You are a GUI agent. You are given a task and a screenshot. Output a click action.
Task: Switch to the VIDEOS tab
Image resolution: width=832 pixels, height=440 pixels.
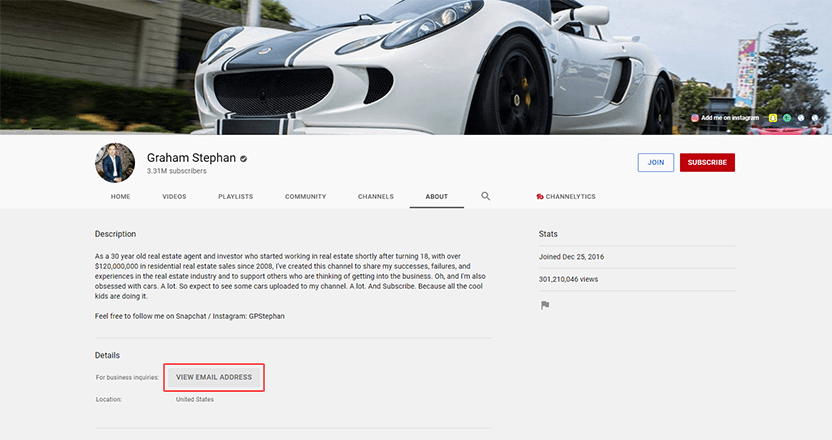click(x=174, y=196)
